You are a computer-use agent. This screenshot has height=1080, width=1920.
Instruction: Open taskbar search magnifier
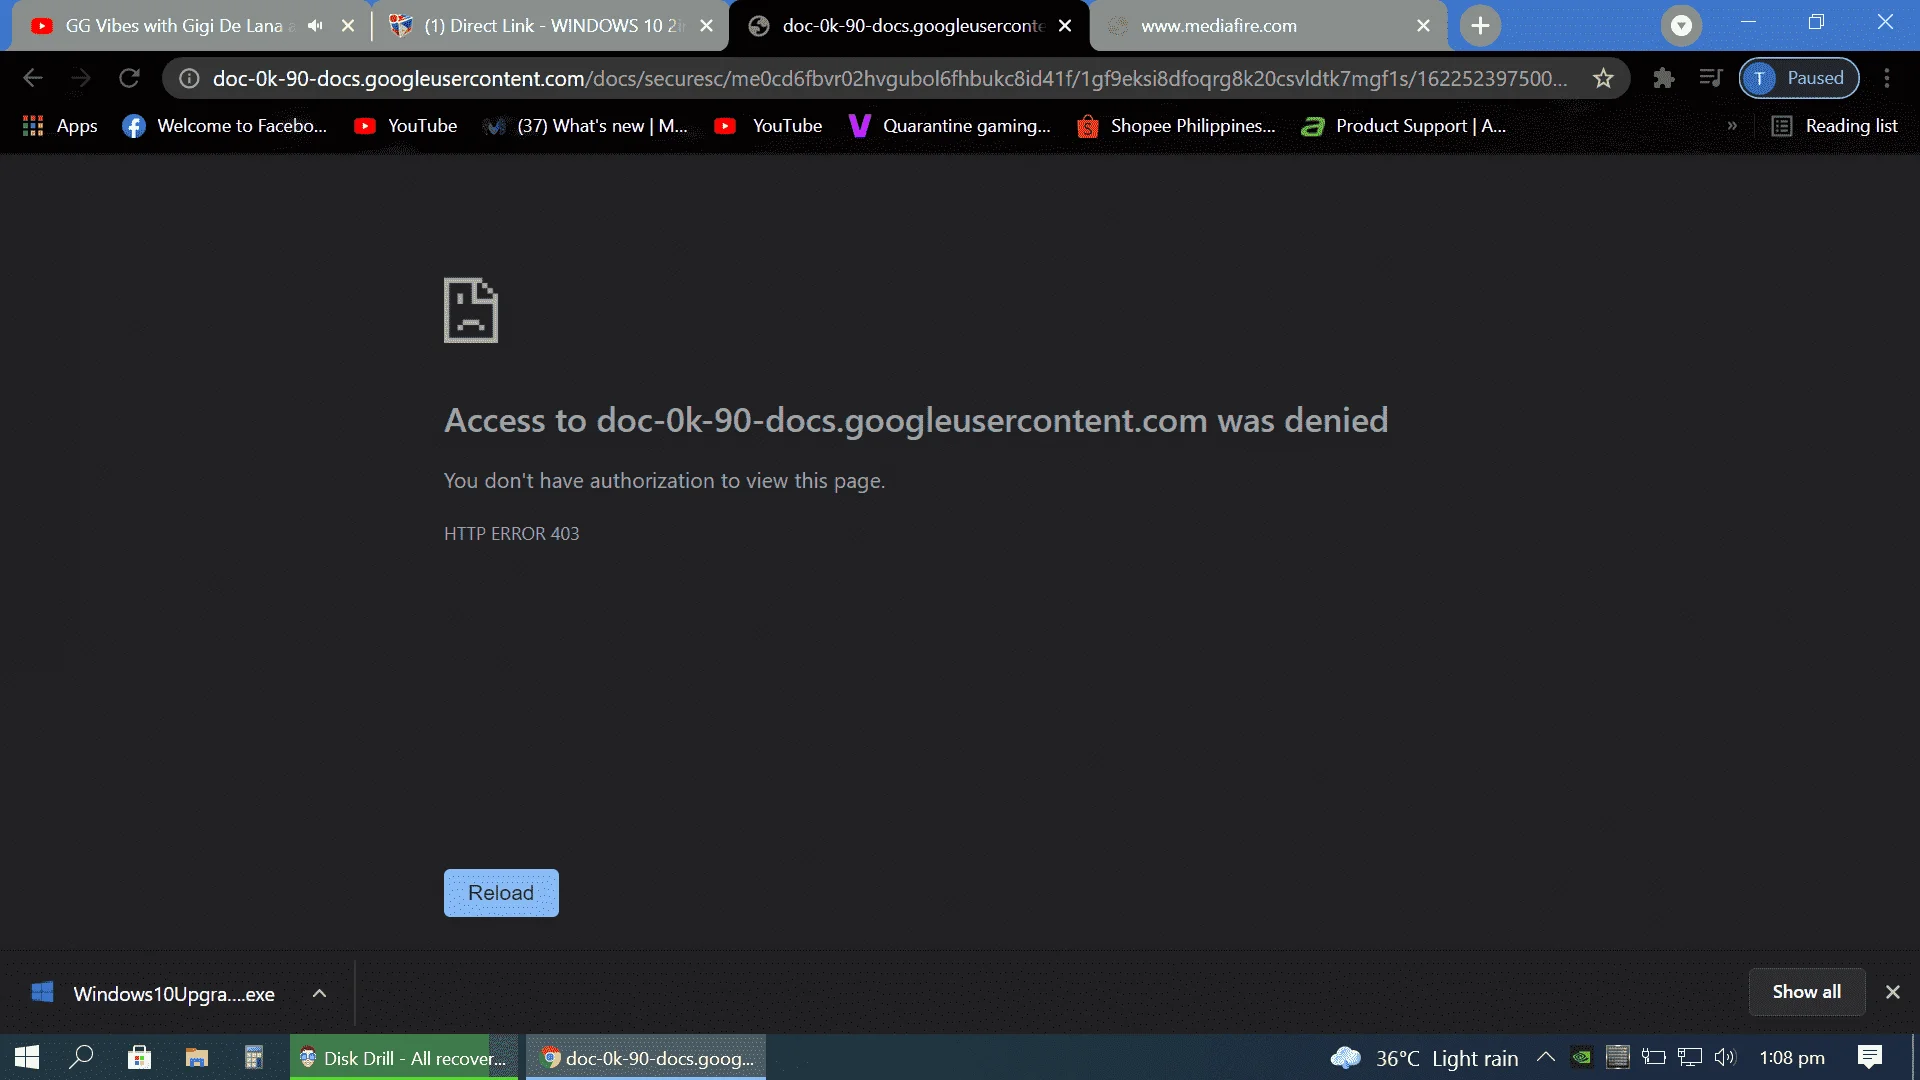(82, 1058)
